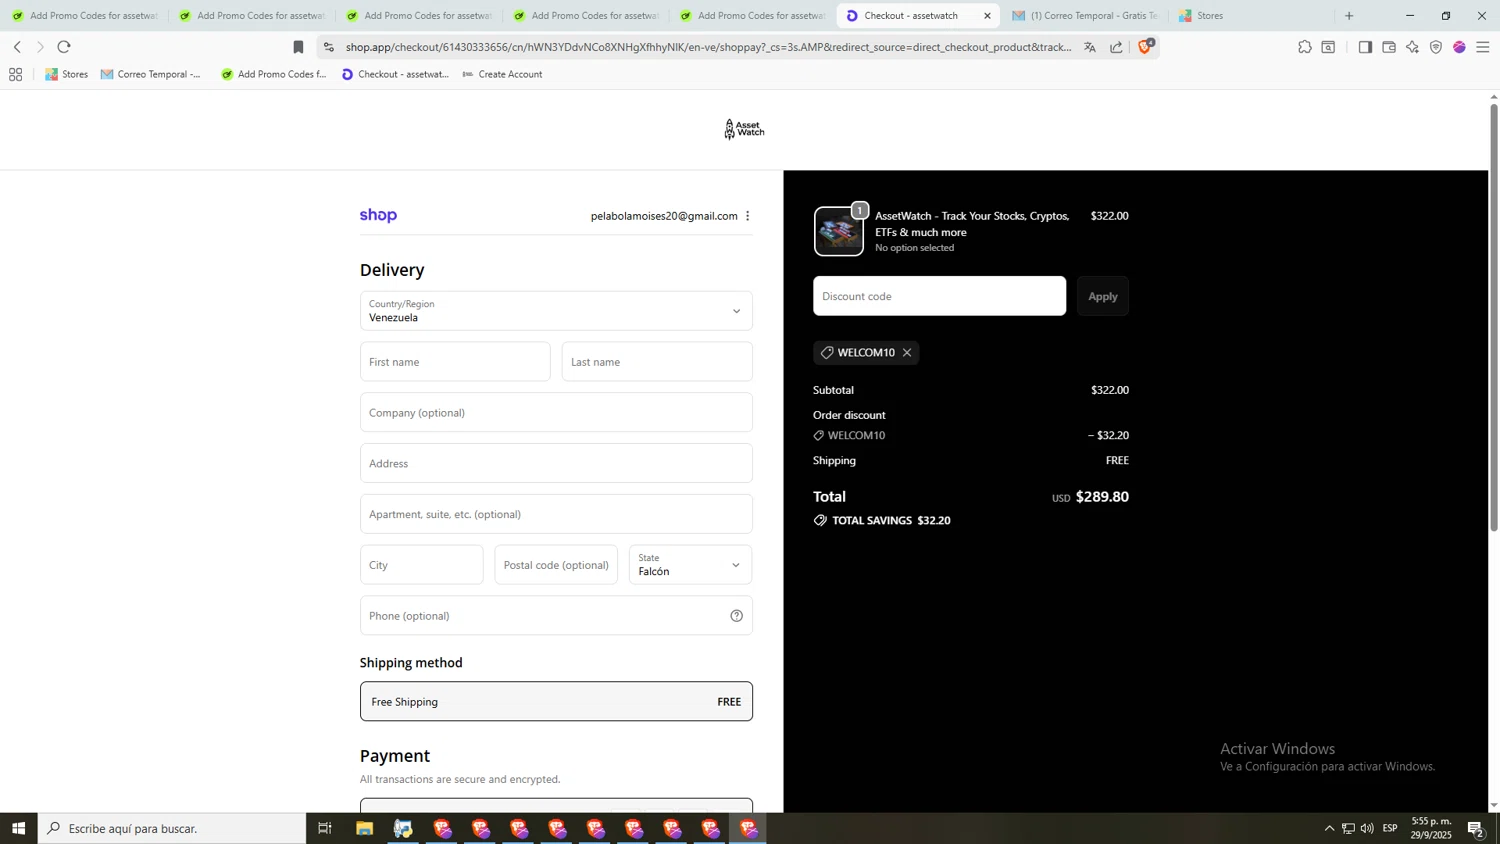Open the browser profile avatar icon
This screenshot has height=844, width=1500.
1459,47
